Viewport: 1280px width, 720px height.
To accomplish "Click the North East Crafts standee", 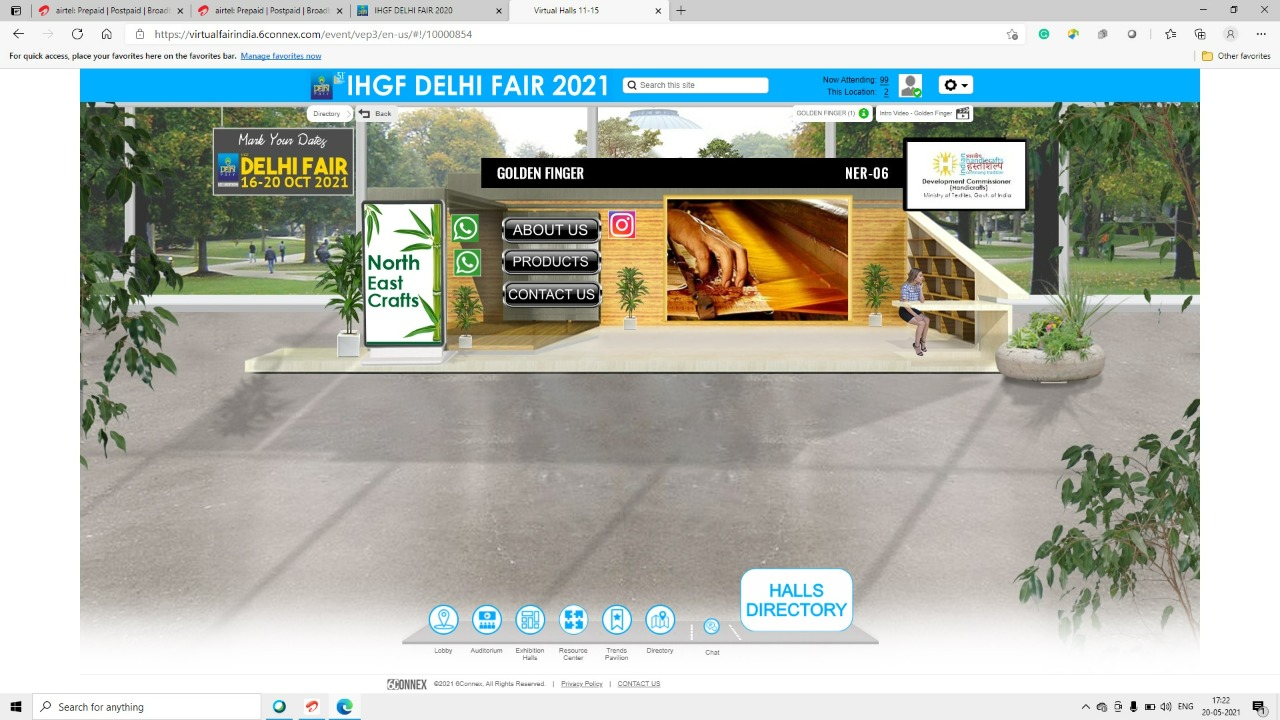I will 403,274.
